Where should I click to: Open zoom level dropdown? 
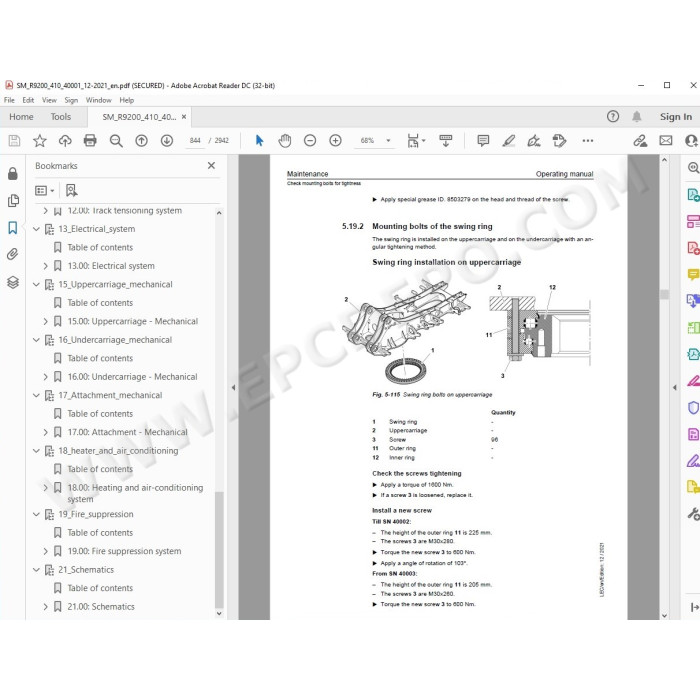388,141
